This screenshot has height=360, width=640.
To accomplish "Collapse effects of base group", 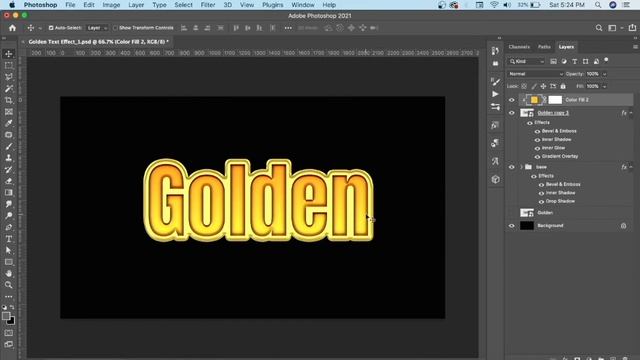I will 631,167.
